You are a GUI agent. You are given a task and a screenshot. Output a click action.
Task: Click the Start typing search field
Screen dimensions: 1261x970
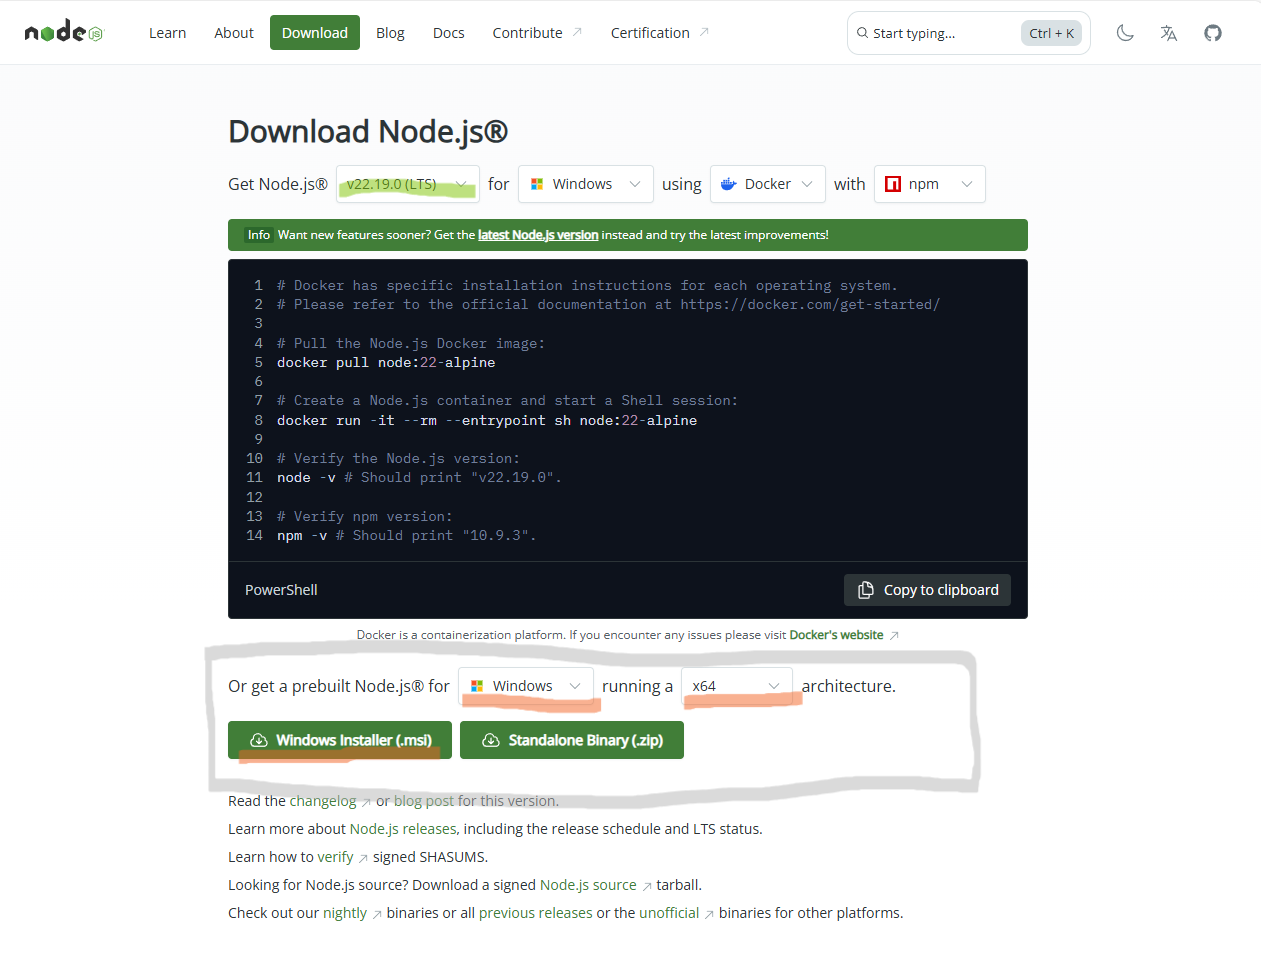[x=940, y=33]
